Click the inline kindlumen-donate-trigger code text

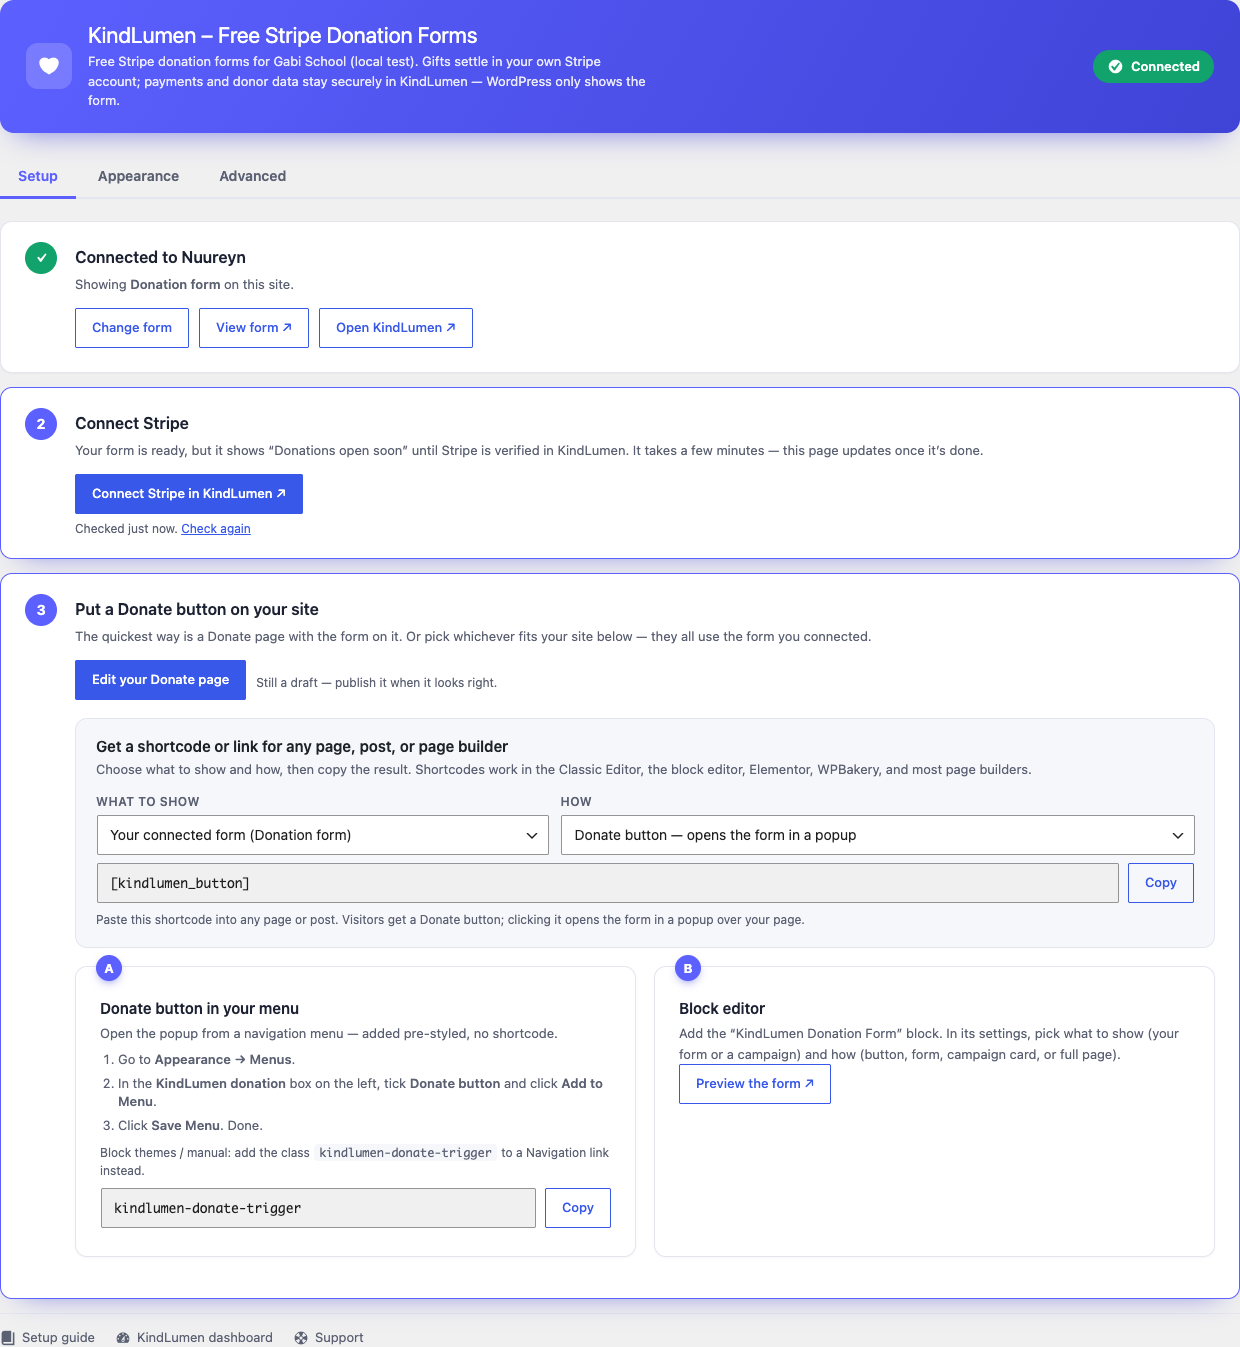(405, 1153)
